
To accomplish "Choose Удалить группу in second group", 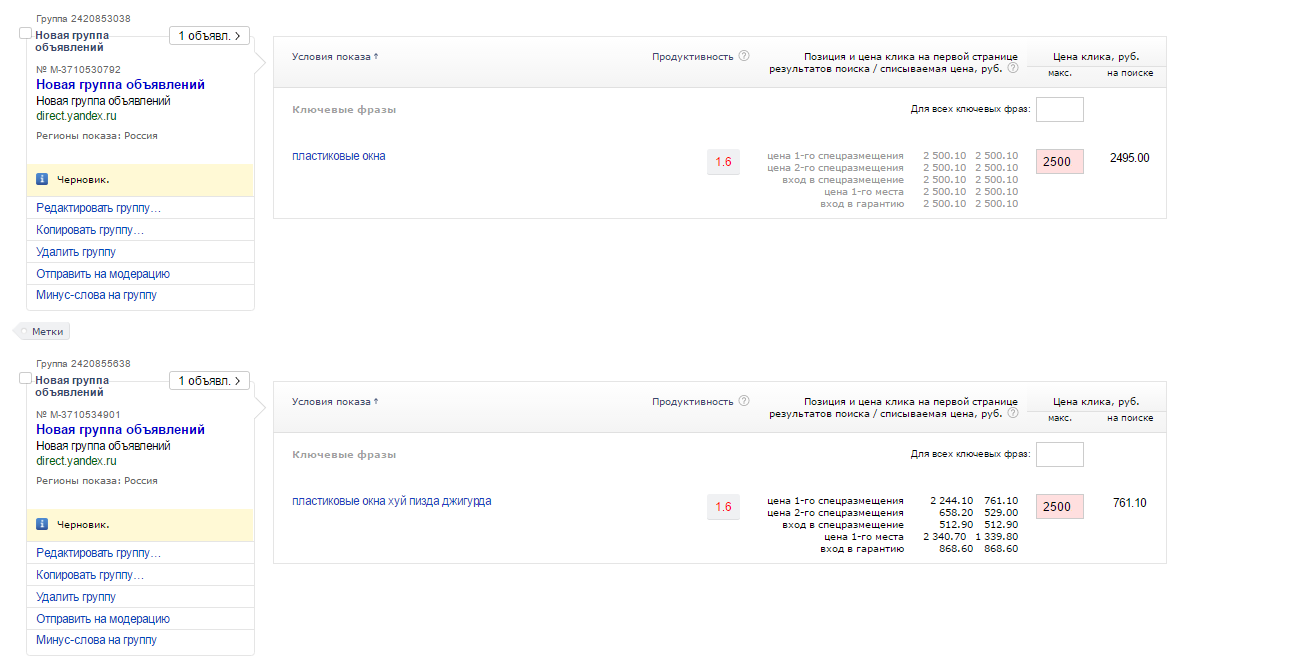I will click(x=76, y=597).
